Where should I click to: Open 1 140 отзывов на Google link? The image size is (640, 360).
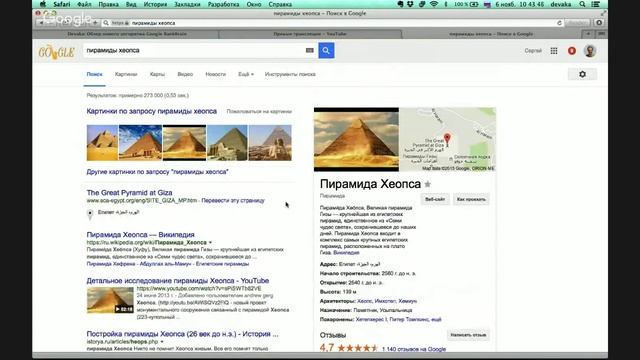[x=414, y=349]
